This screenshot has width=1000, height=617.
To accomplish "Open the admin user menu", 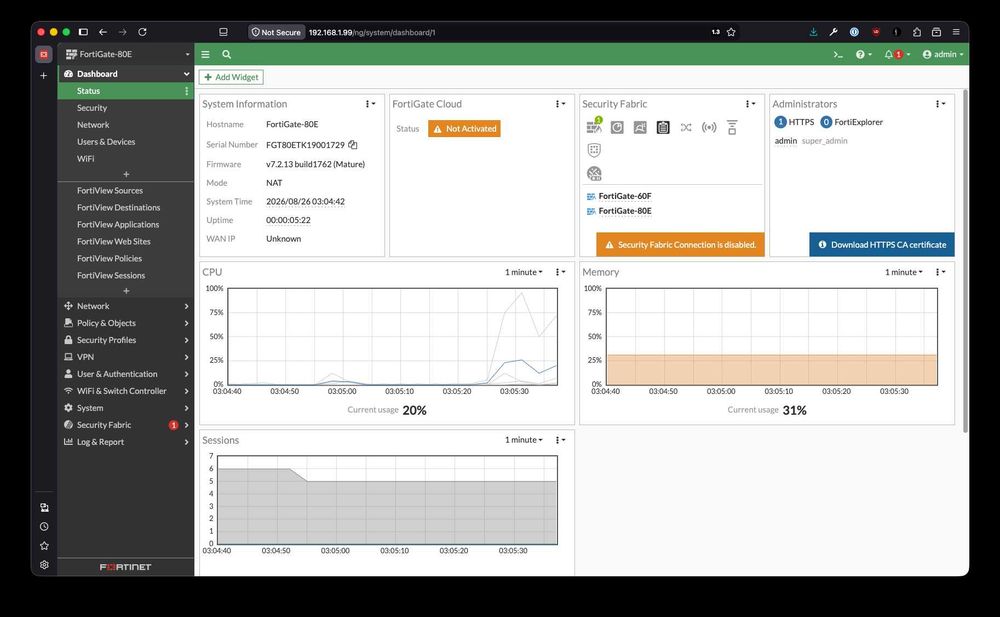I will [x=943, y=55].
